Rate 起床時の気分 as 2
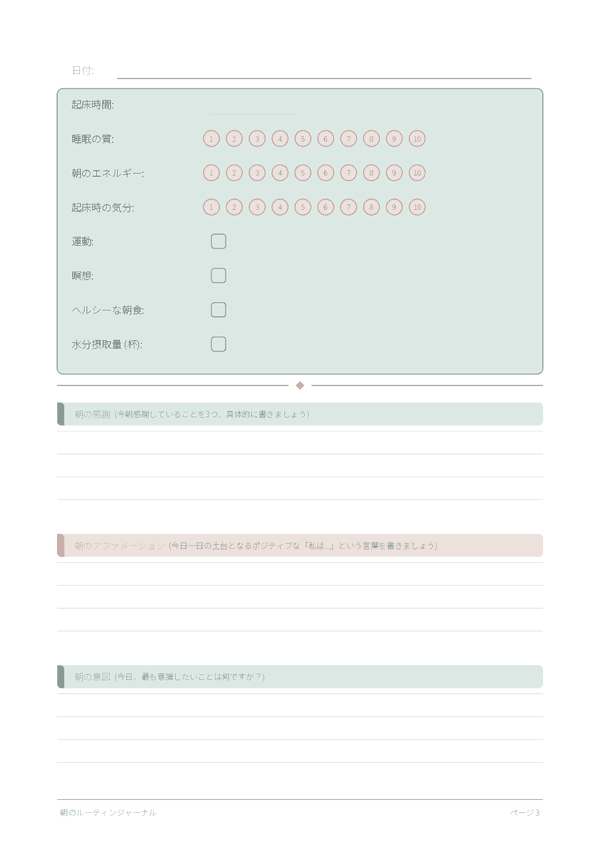The width and height of the screenshot is (600, 848). [x=234, y=207]
